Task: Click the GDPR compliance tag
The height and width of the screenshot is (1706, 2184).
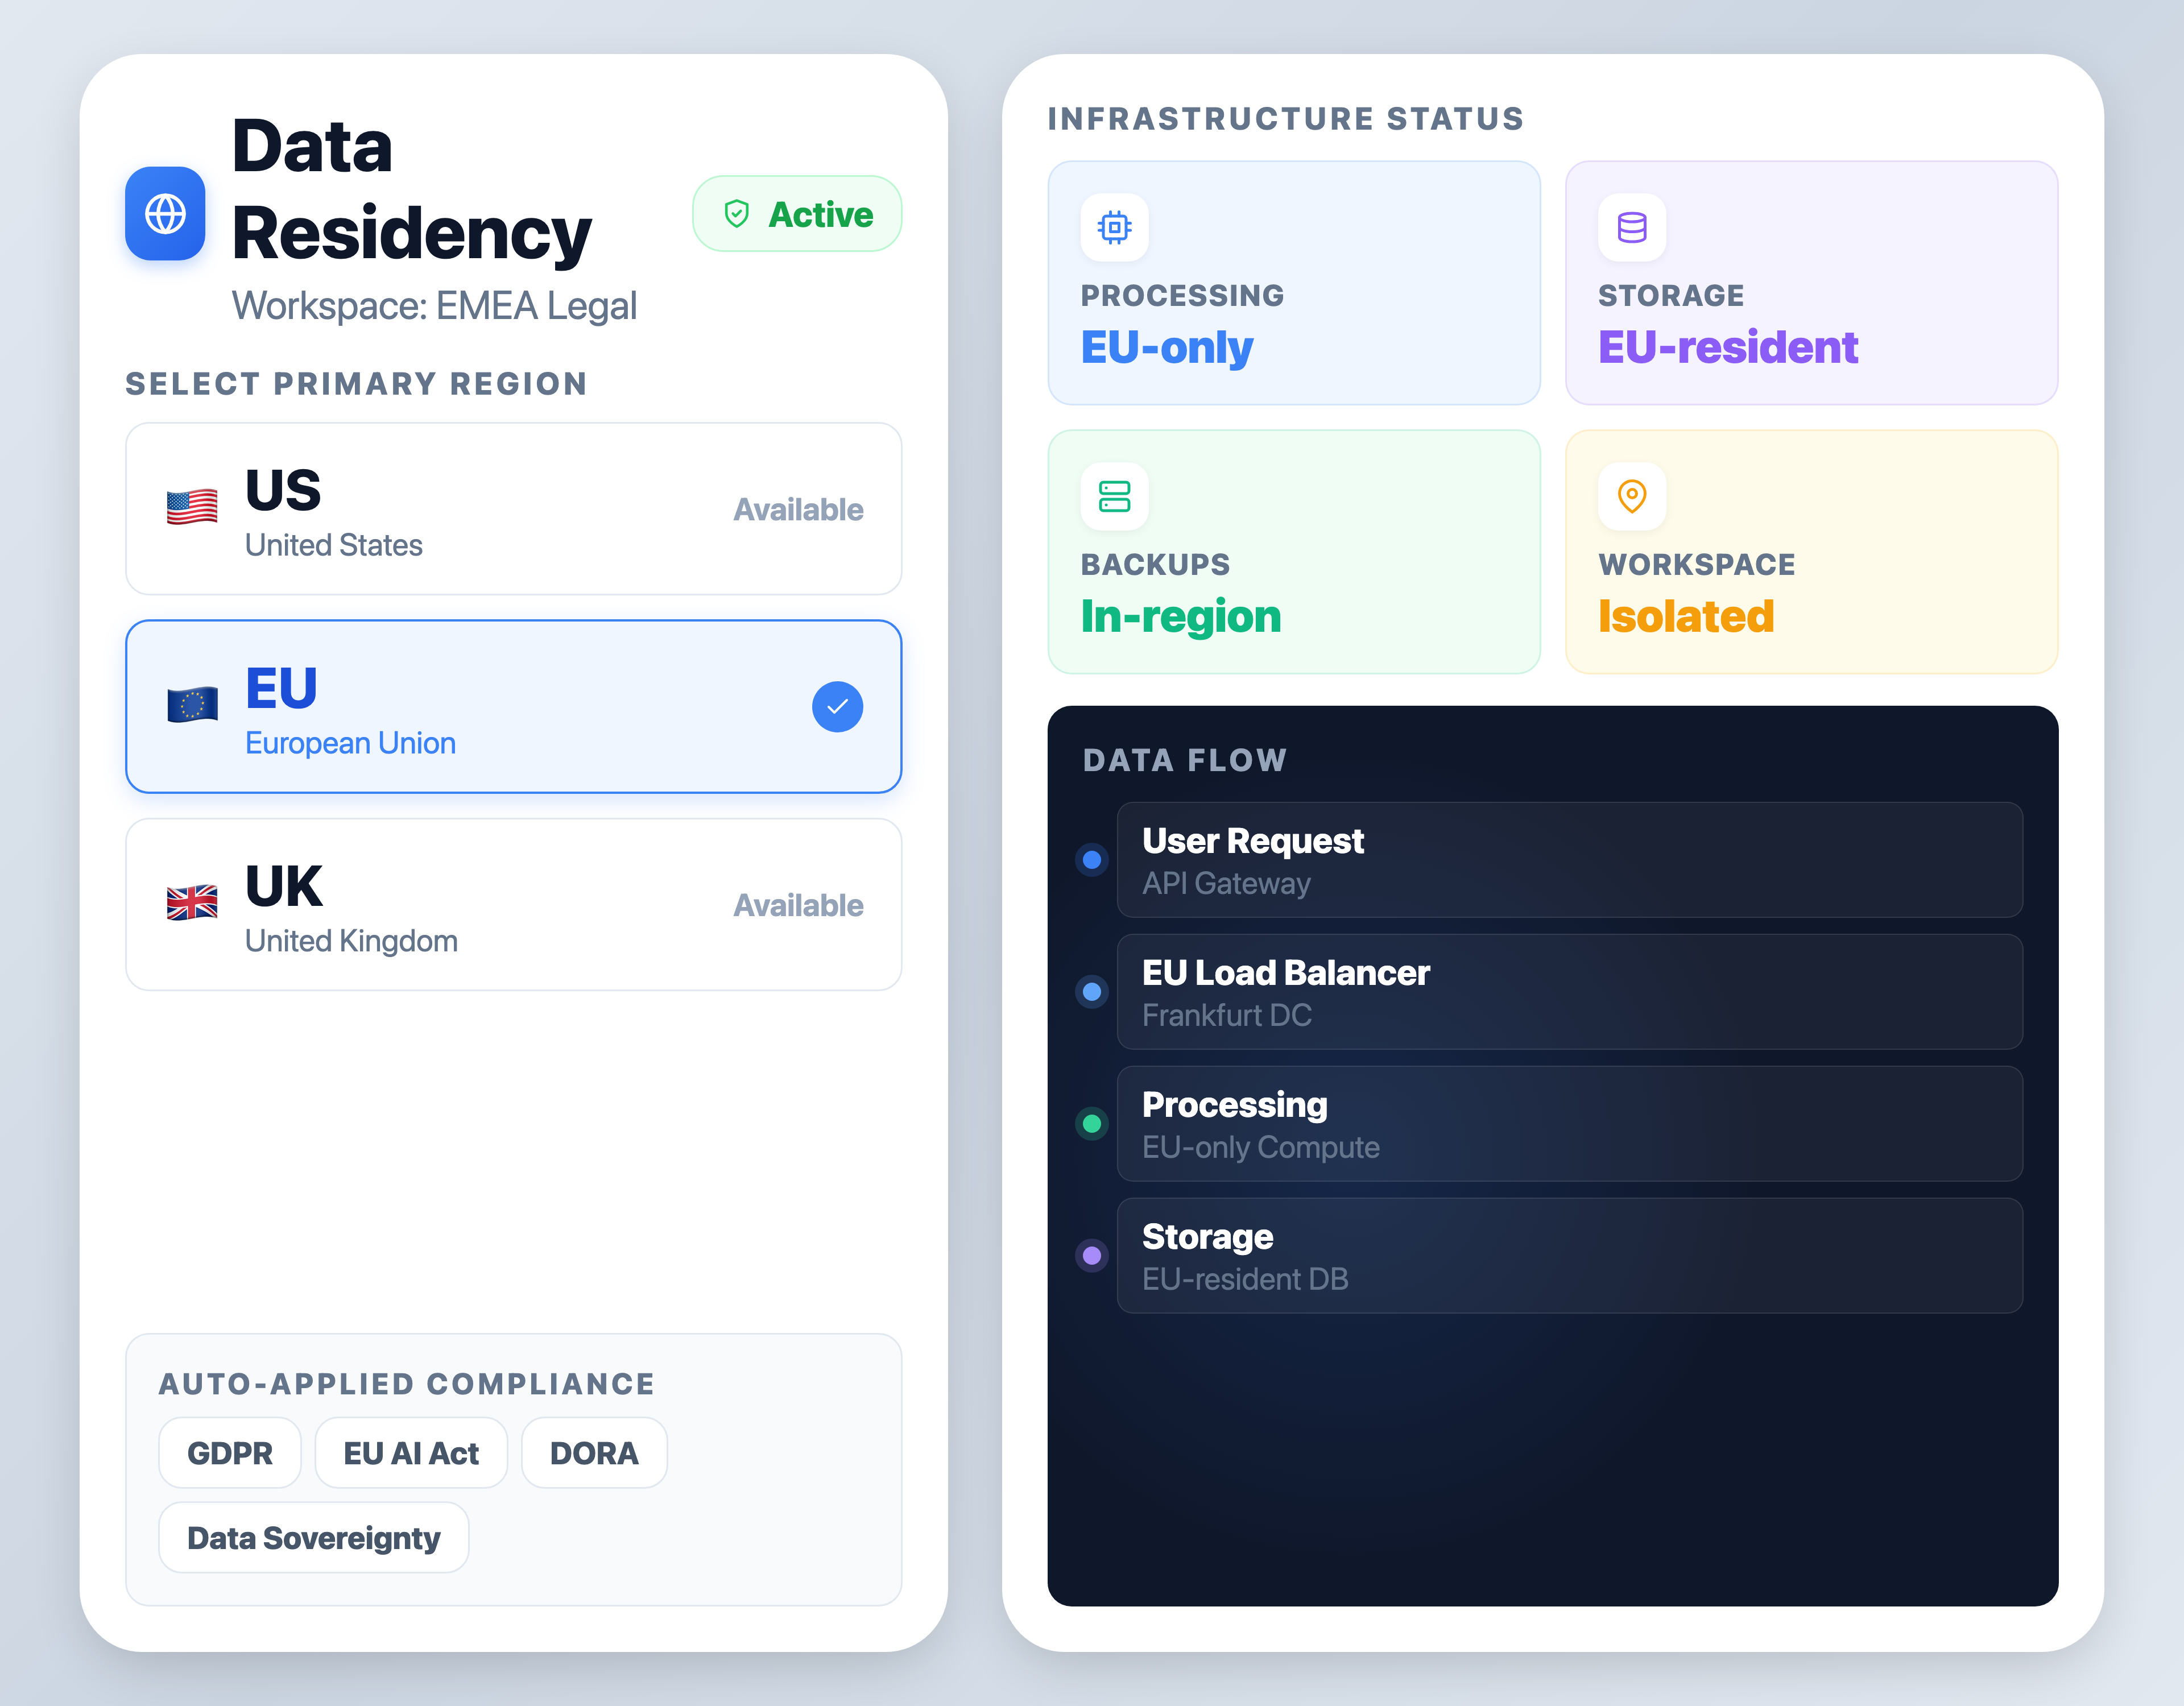Action: [229, 1452]
